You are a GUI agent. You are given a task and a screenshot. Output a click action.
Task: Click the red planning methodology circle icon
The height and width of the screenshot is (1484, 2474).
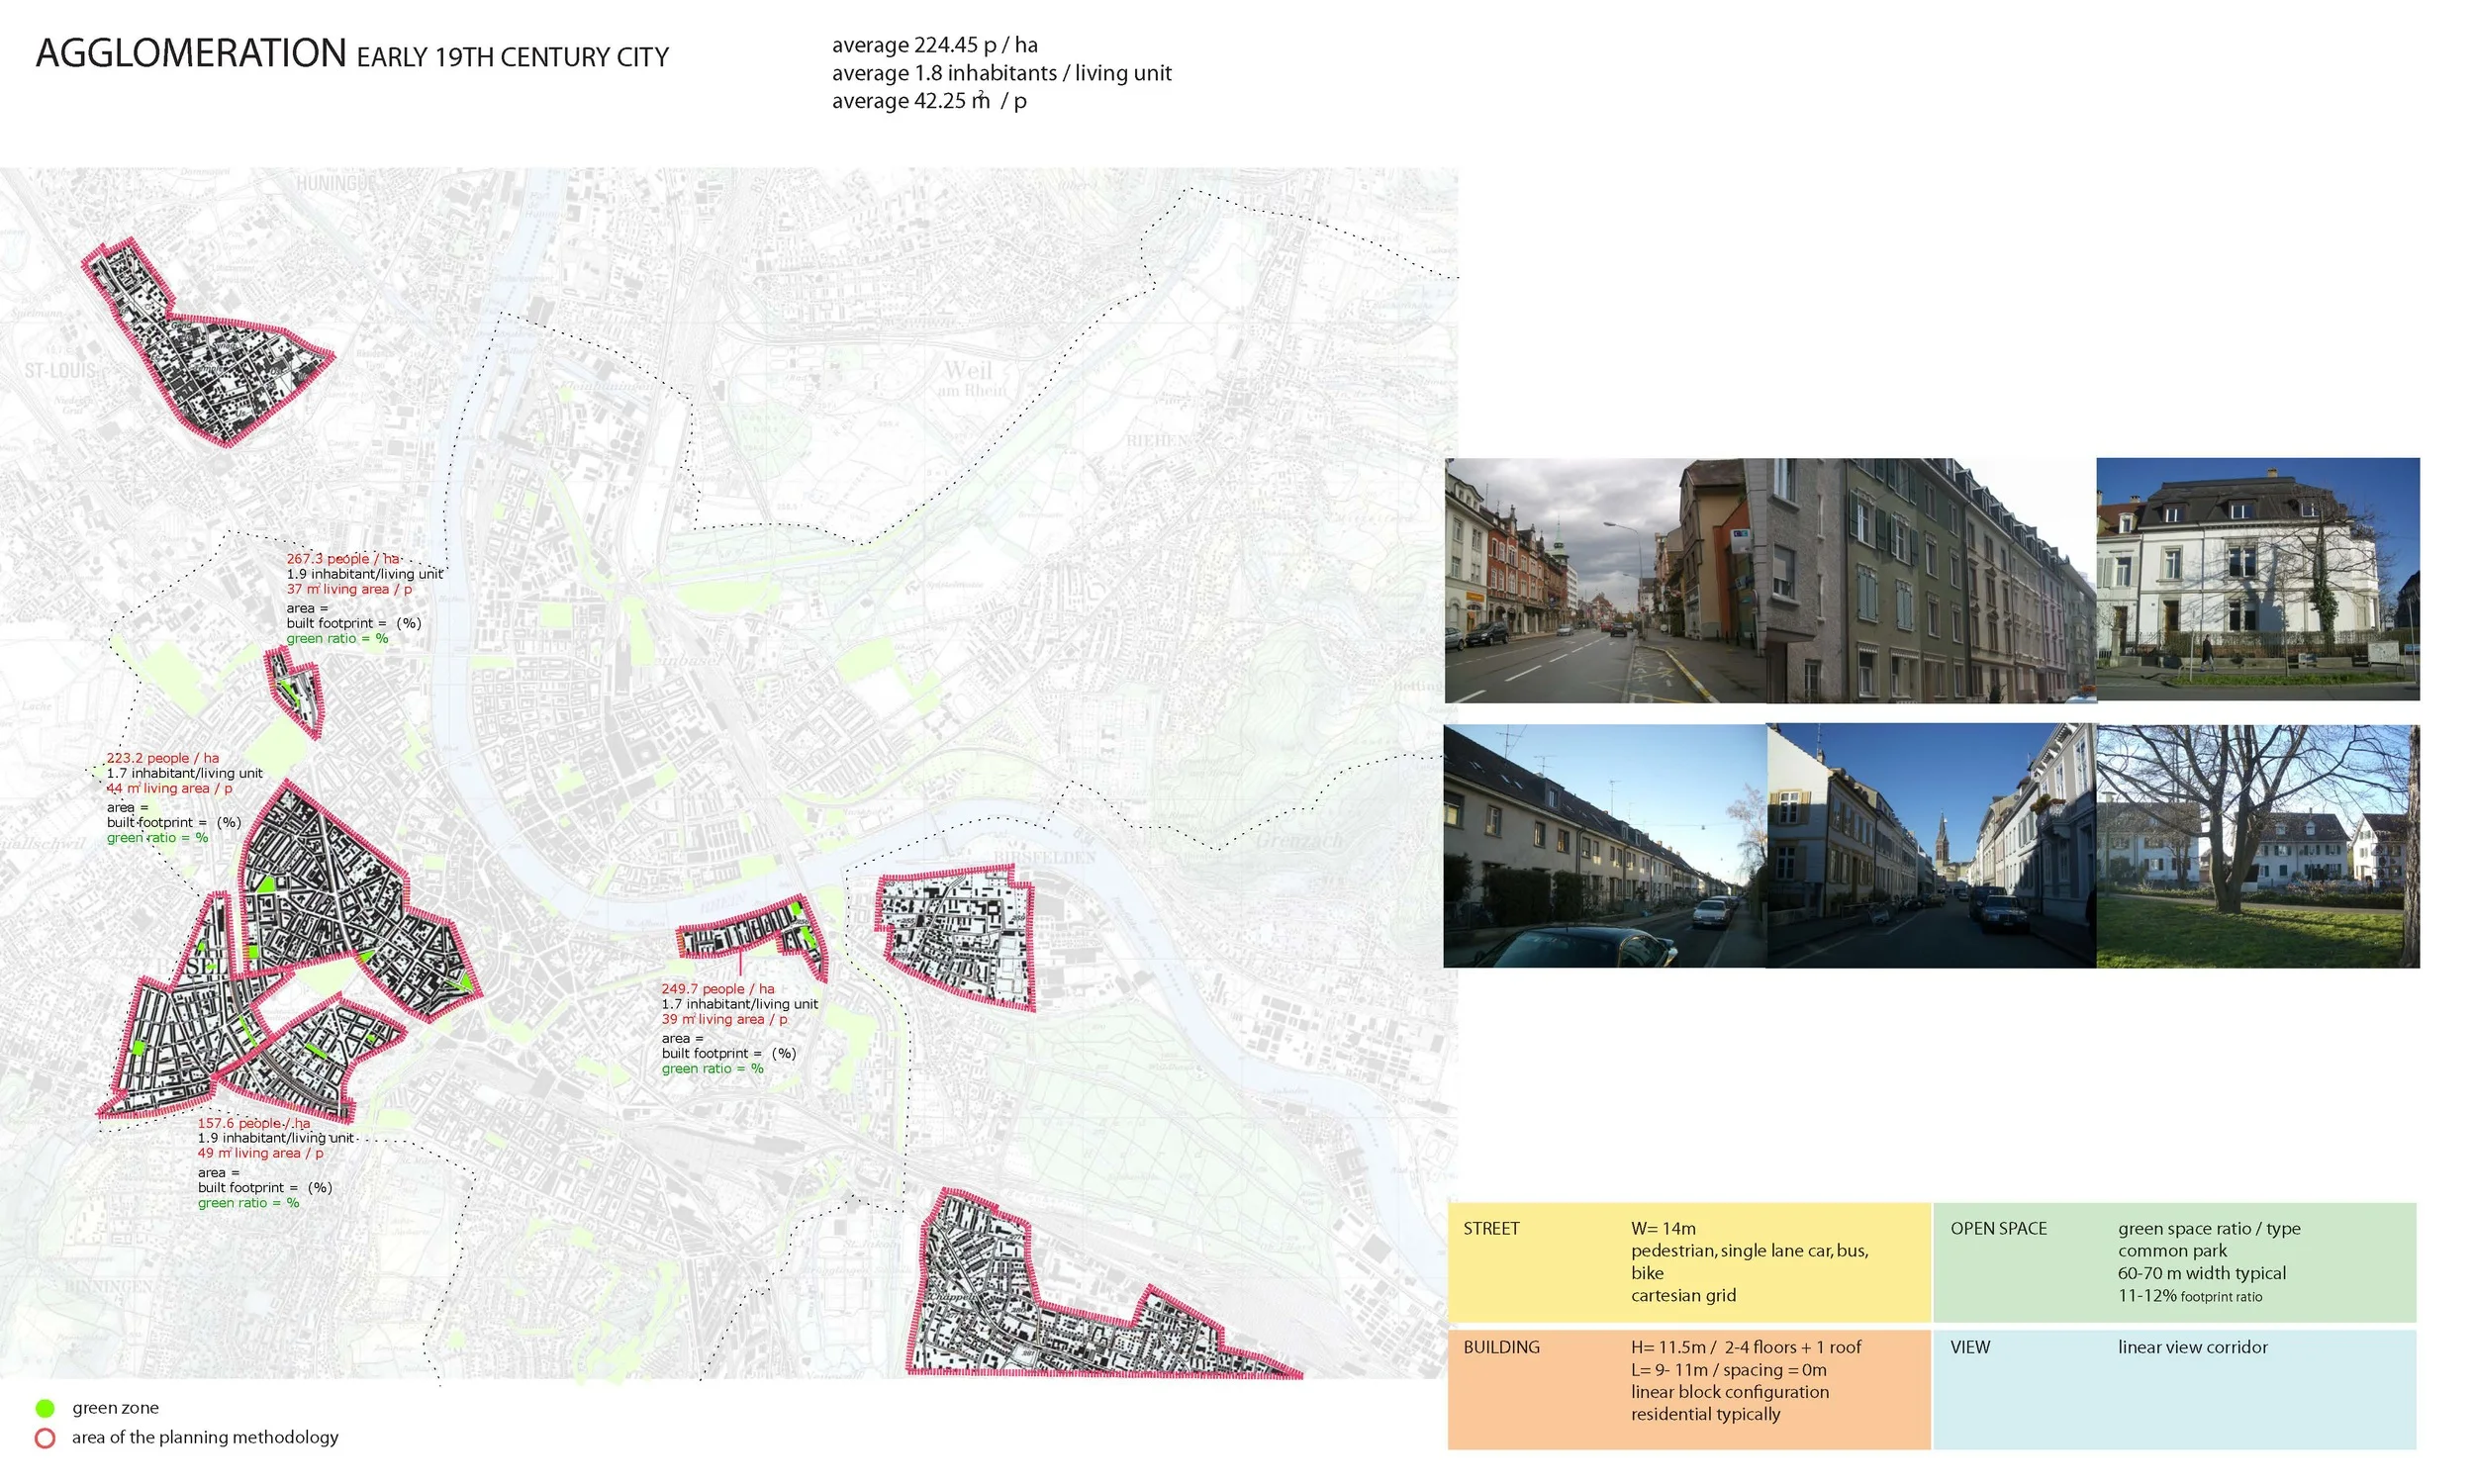(45, 1438)
